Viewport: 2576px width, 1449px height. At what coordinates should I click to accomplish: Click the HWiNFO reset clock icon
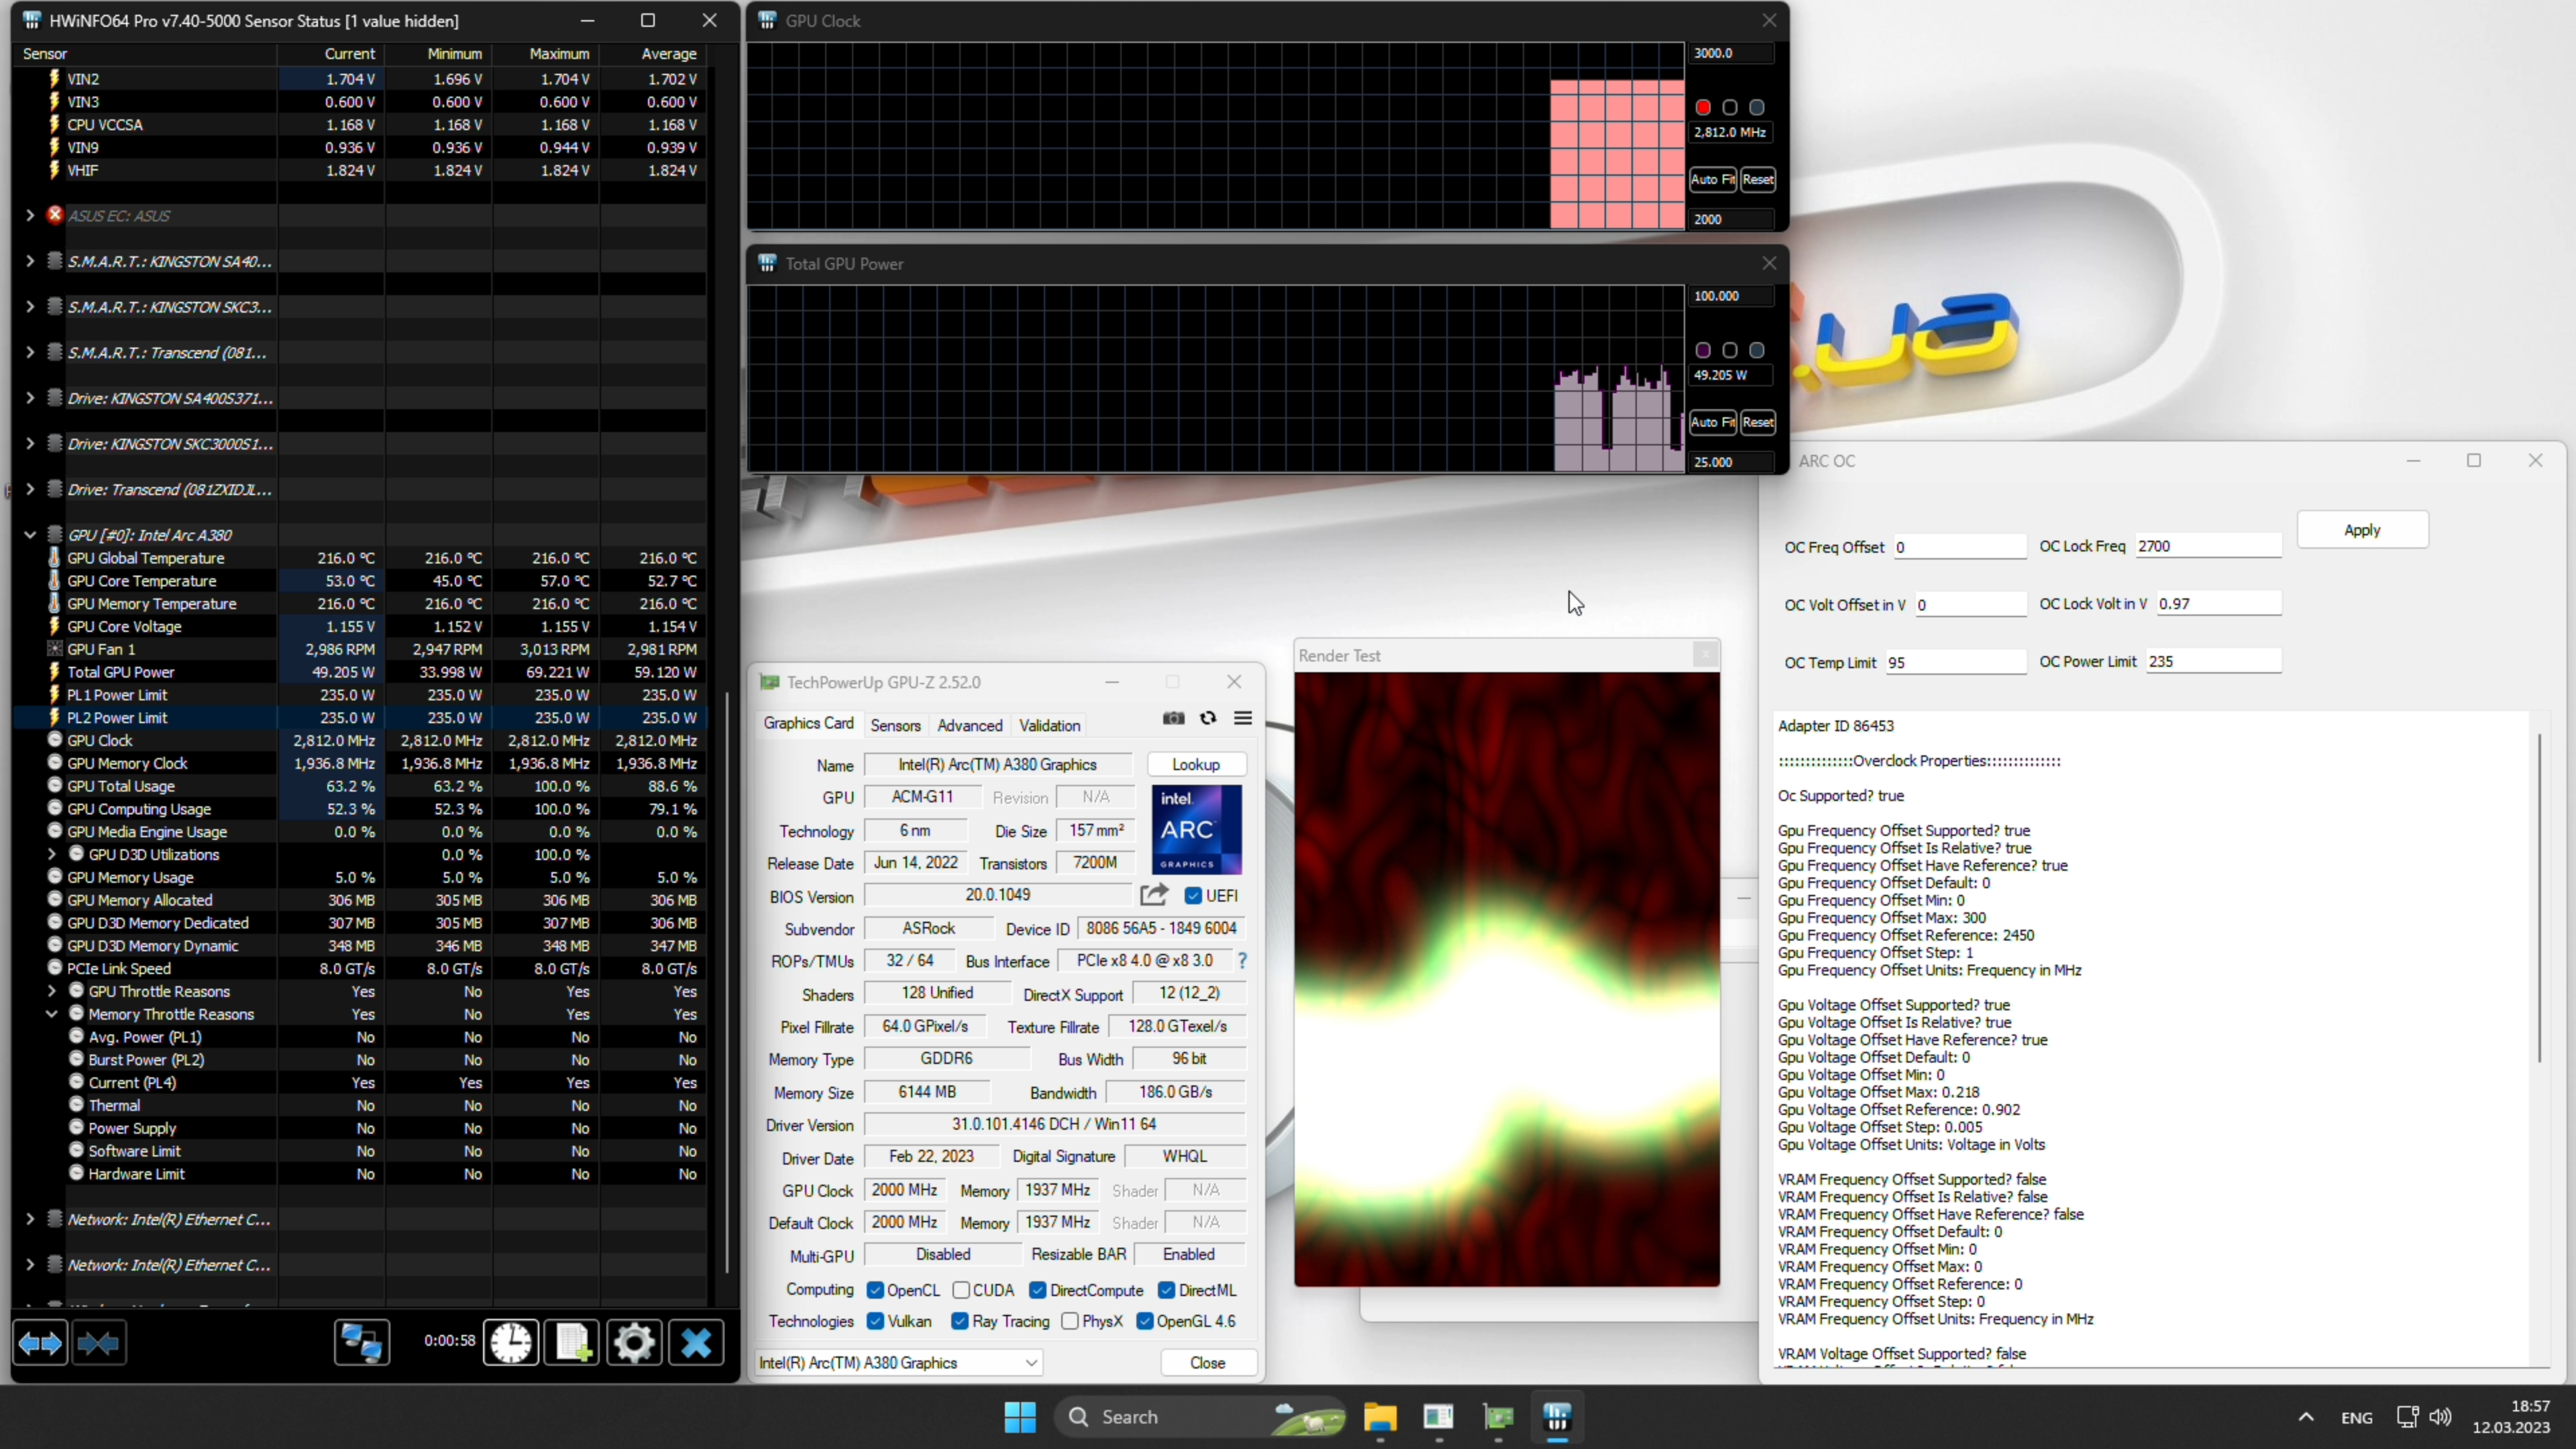tap(511, 1342)
